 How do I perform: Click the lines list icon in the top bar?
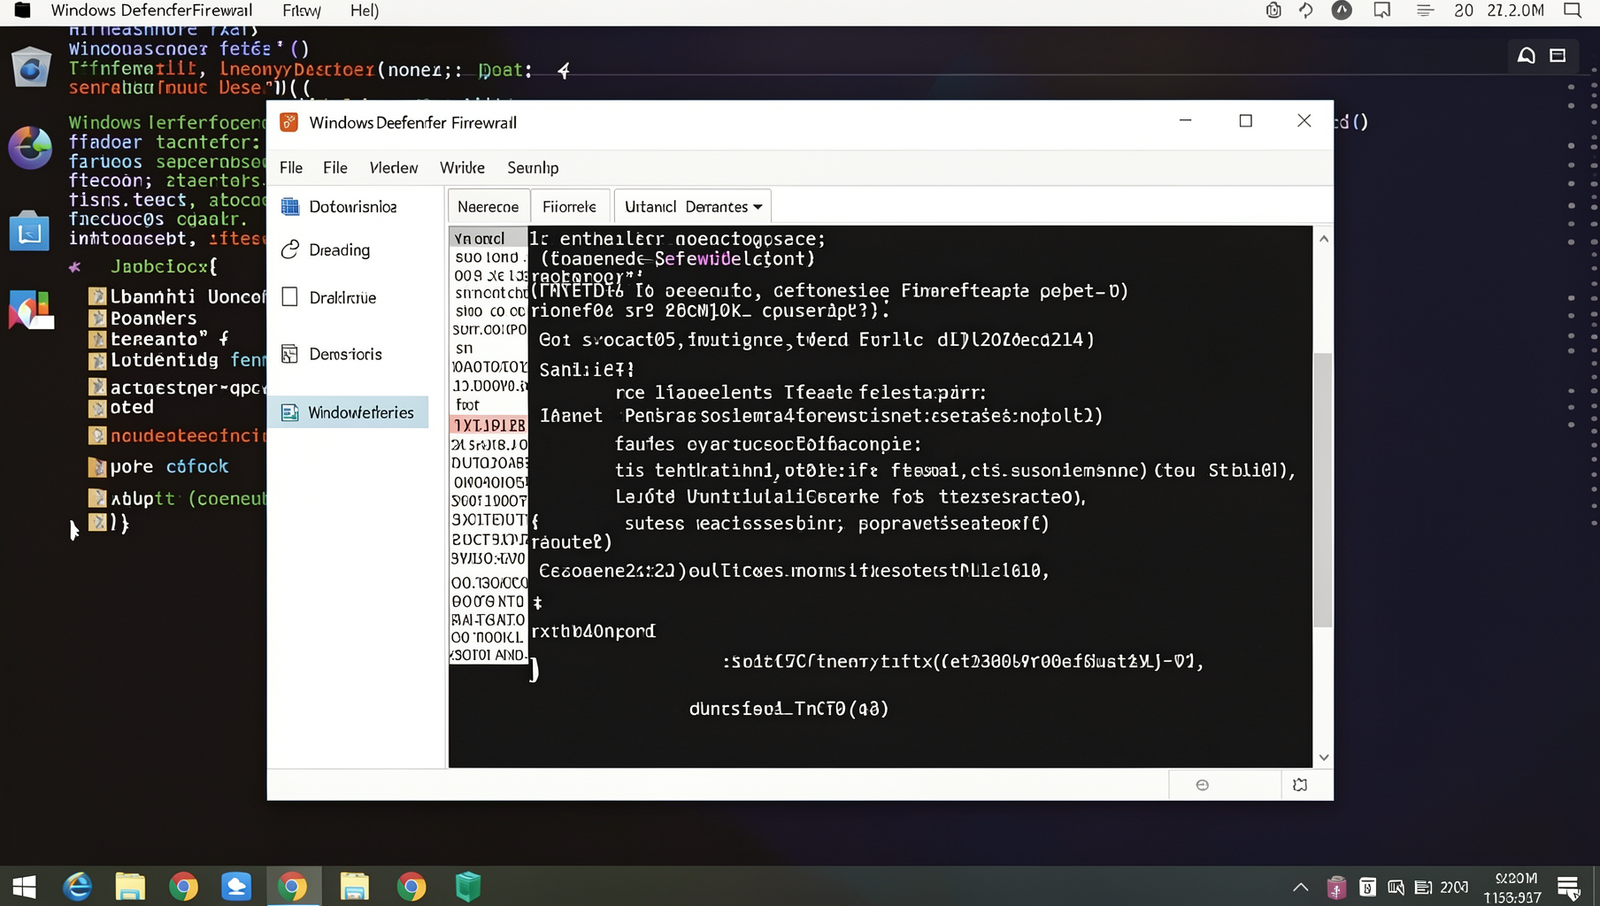tap(1425, 11)
